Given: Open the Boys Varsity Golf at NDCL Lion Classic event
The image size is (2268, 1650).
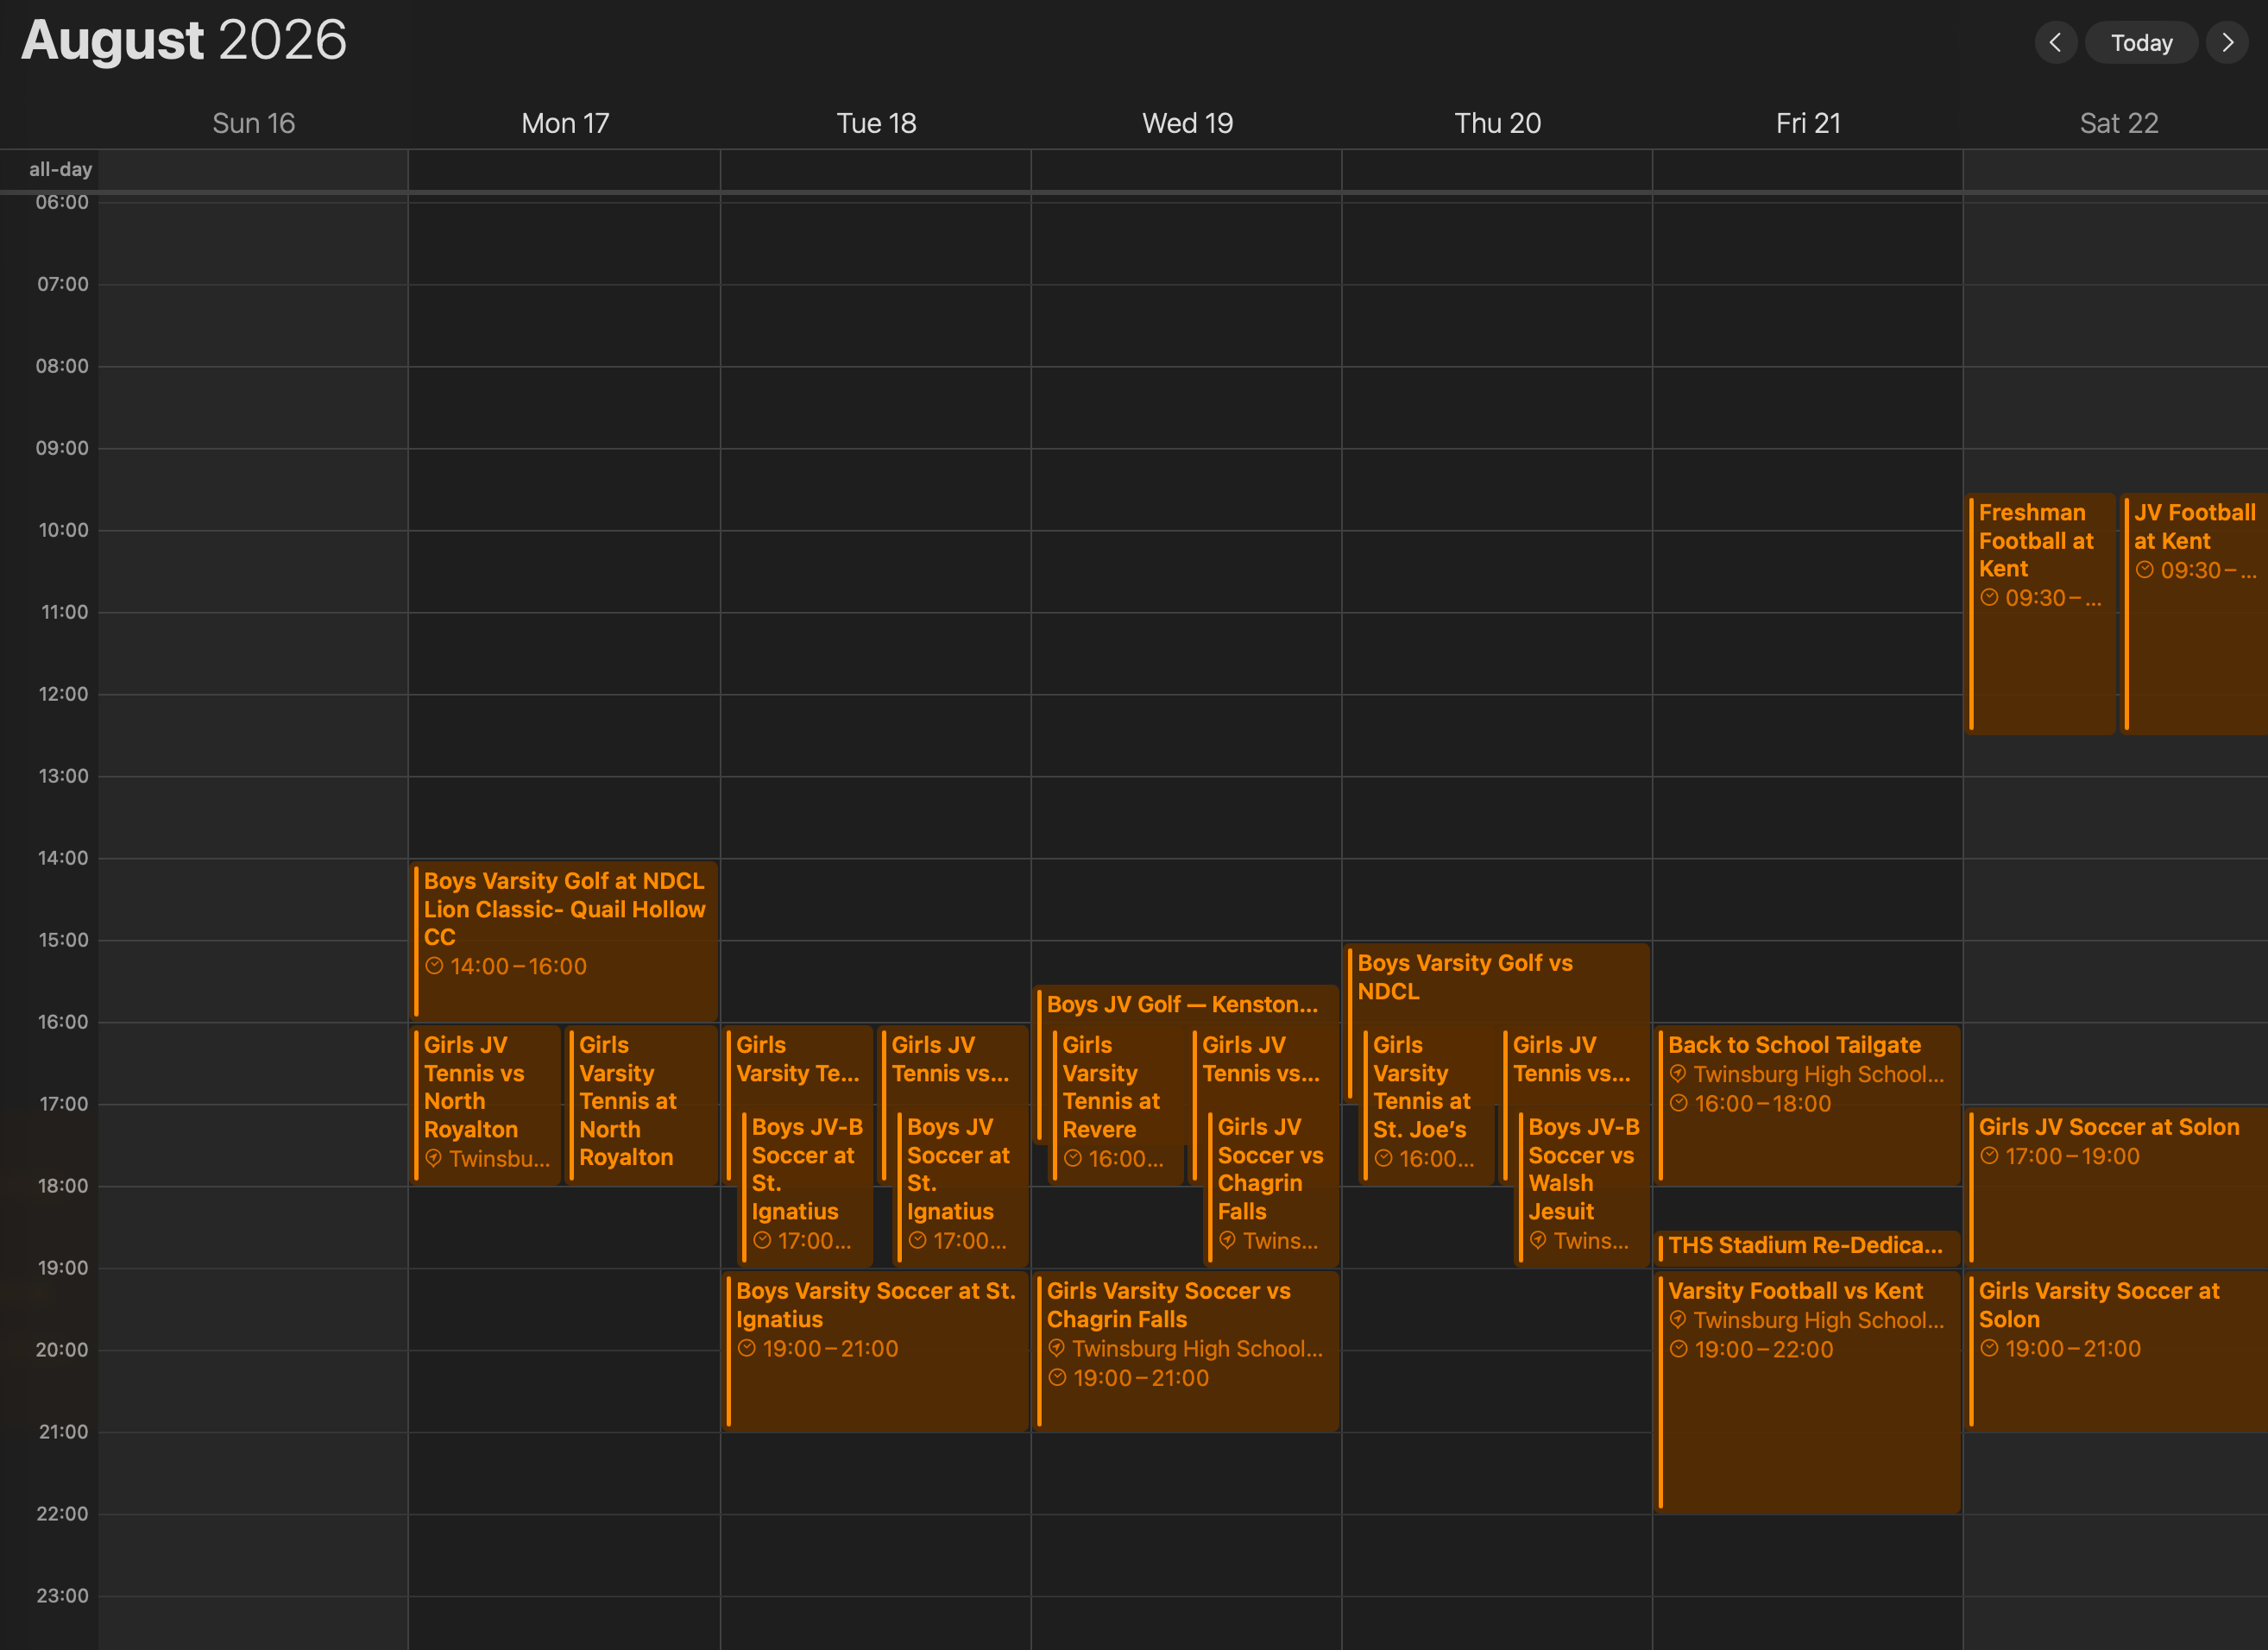Looking at the screenshot, I should pos(565,941).
